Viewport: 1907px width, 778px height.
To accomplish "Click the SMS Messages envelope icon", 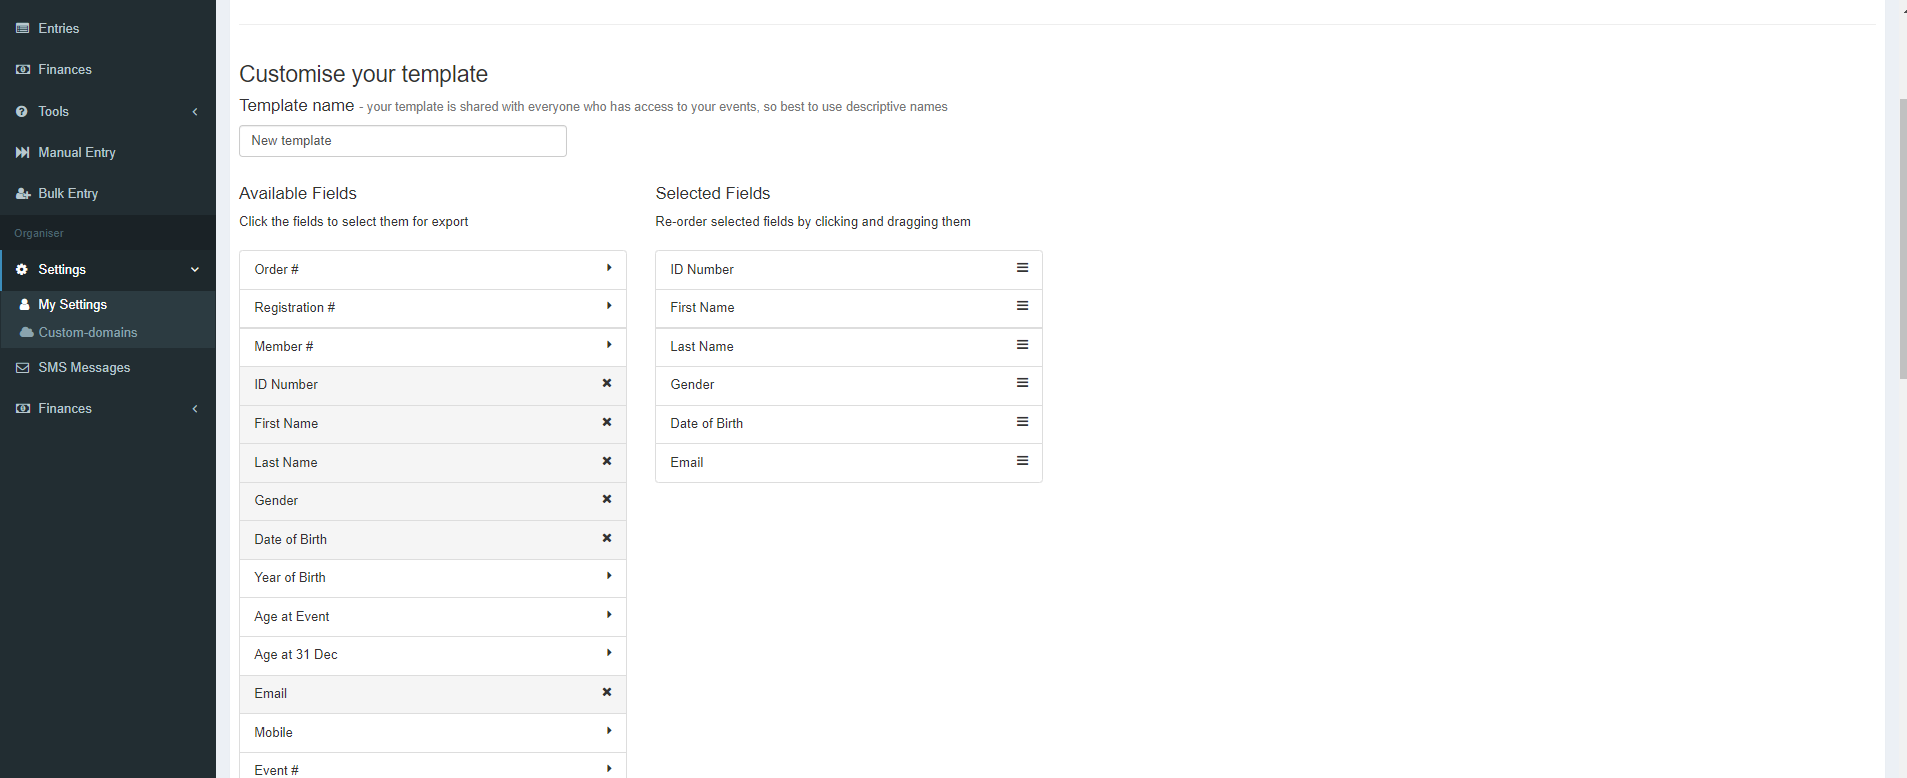I will (22, 367).
